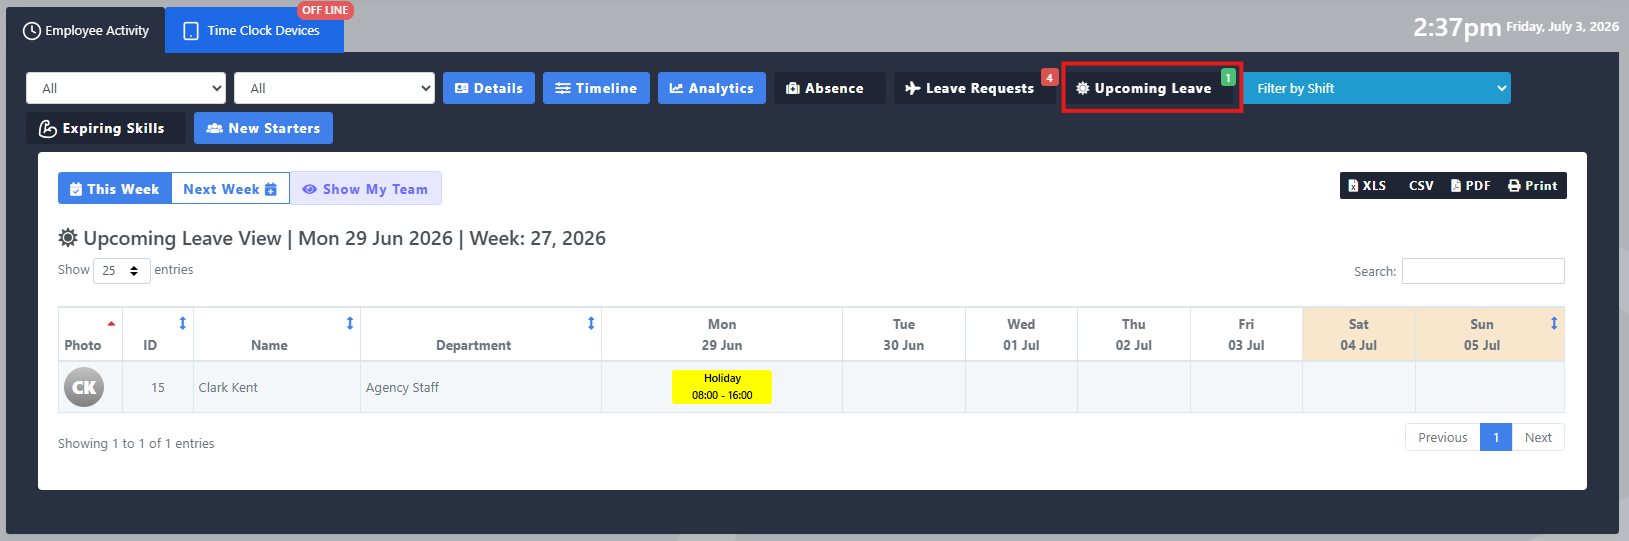Click the yellow Holiday leave block
The image size is (1629, 541).
click(722, 387)
